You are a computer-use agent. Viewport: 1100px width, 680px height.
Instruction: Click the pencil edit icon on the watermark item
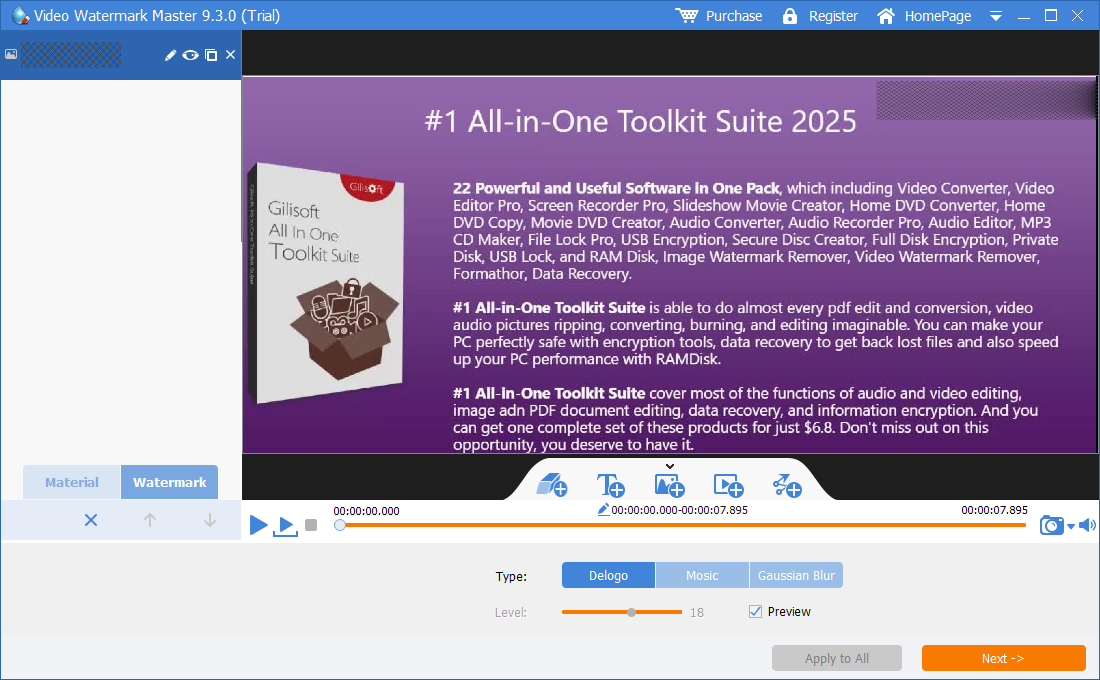[x=170, y=55]
